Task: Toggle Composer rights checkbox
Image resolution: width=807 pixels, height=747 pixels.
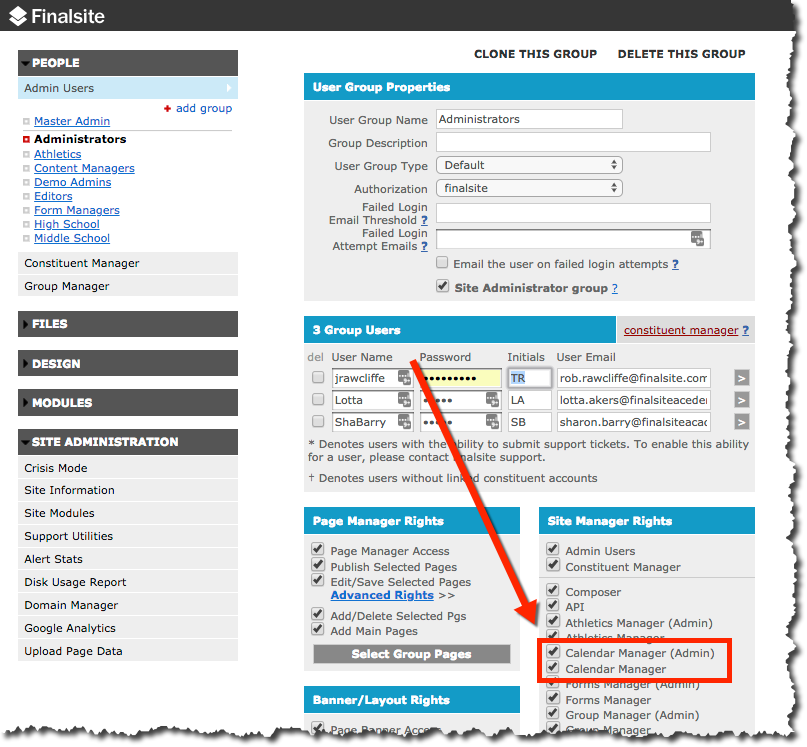Action: pos(553,590)
